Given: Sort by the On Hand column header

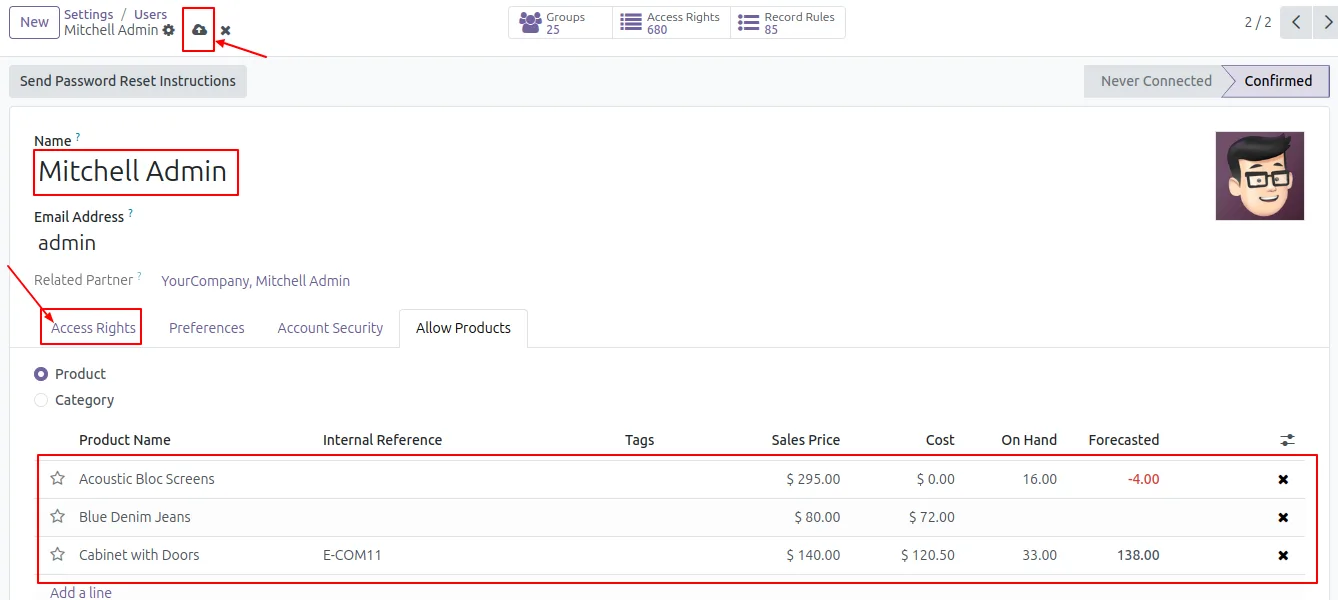Looking at the screenshot, I should coord(1029,440).
